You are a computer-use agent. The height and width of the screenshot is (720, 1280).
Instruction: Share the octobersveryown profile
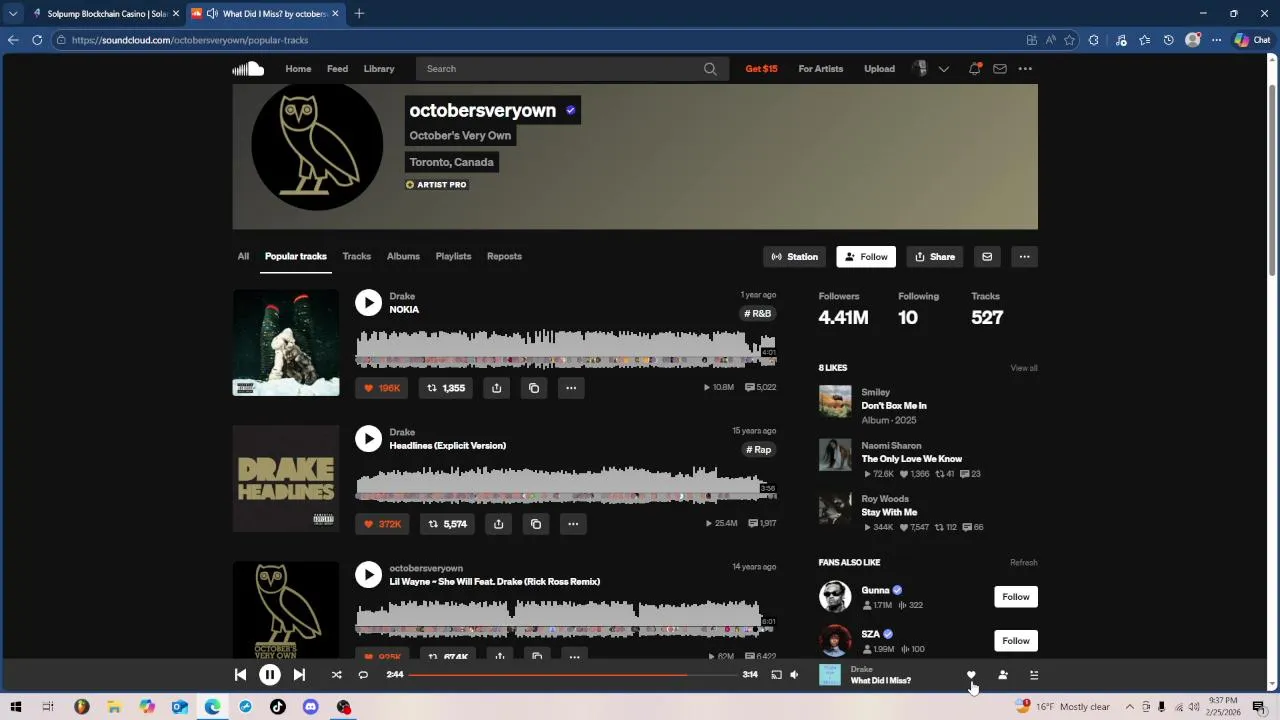[934, 257]
